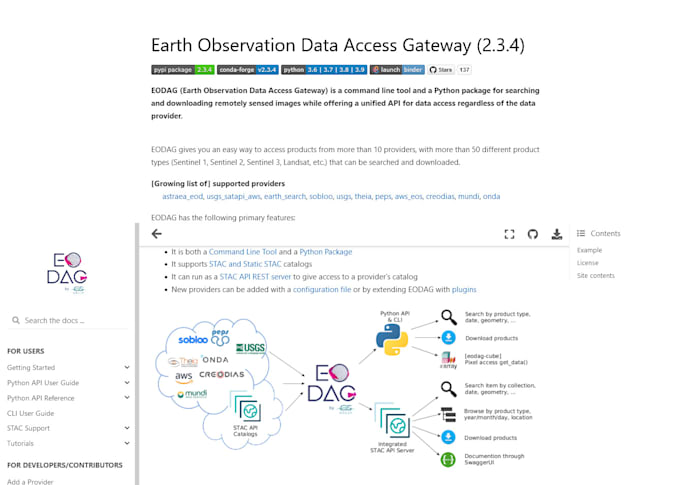Click the search magnifier icon in sidebar
Viewport: 680px width, 485px height.
tap(16, 320)
